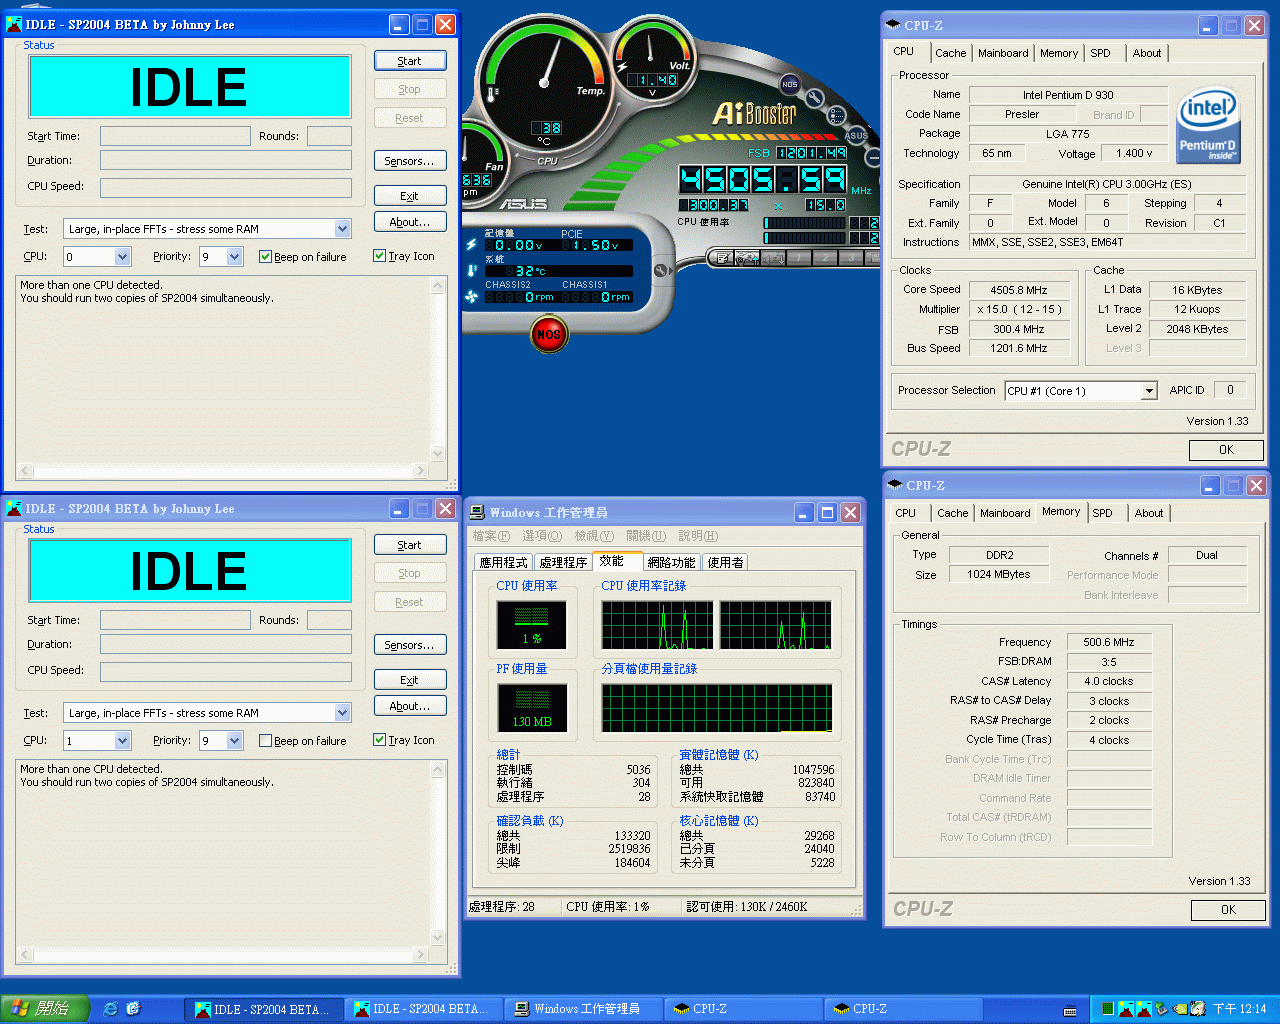The image size is (1280, 1024).
Task: Switch to 網路功能 tab in Task Manager
Action: pyautogui.click(x=671, y=562)
